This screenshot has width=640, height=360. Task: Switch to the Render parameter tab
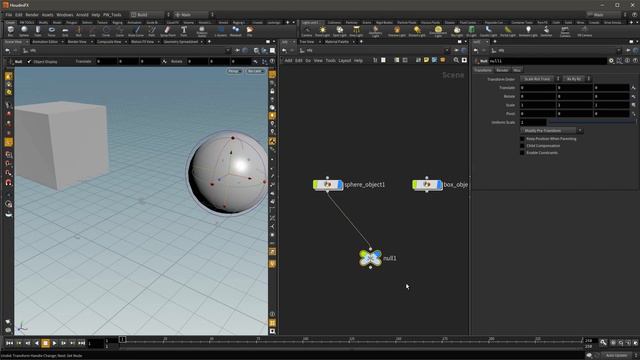pyautogui.click(x=502, y=70)
